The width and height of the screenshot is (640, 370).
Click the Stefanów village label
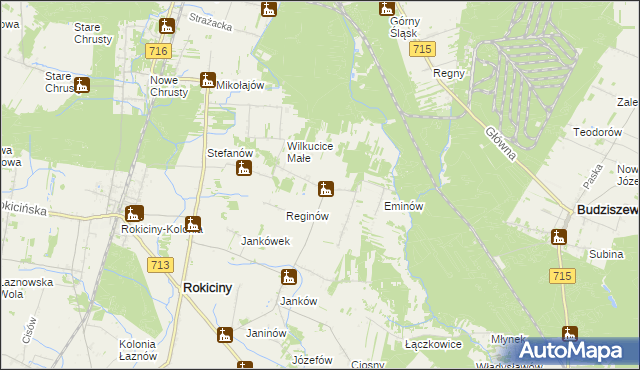click(x=230, y=153)
